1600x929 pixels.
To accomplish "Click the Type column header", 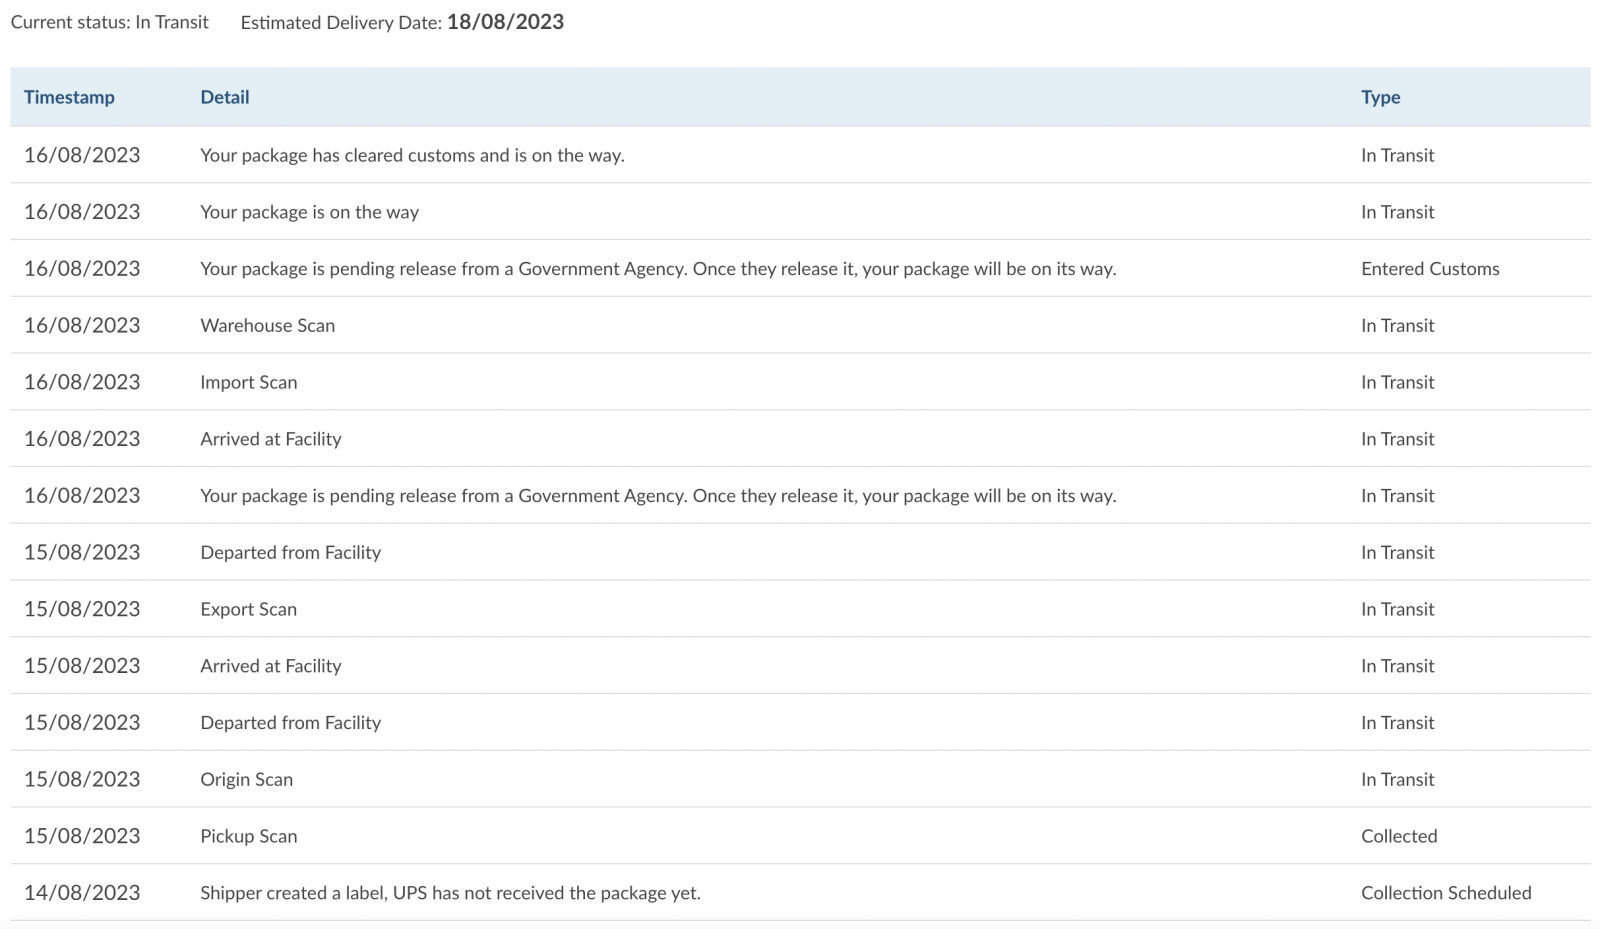I will pyautogui.click(x=1380, y=97).
